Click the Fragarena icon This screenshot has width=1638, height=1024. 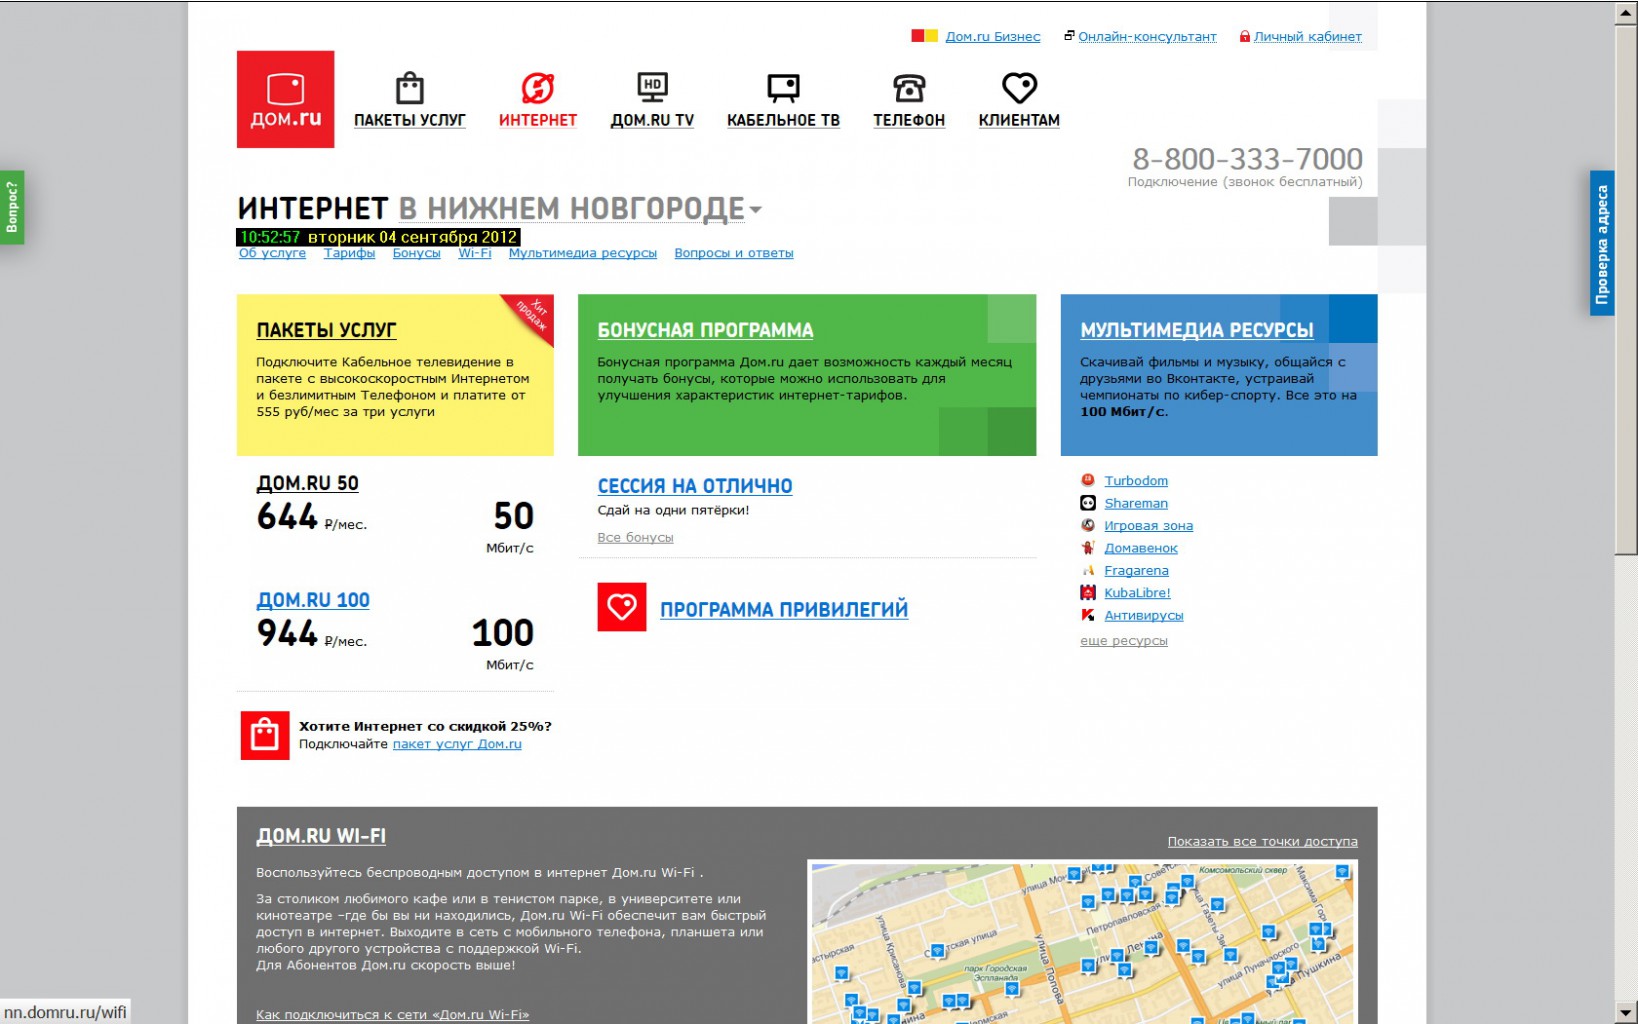point(1088,570)
